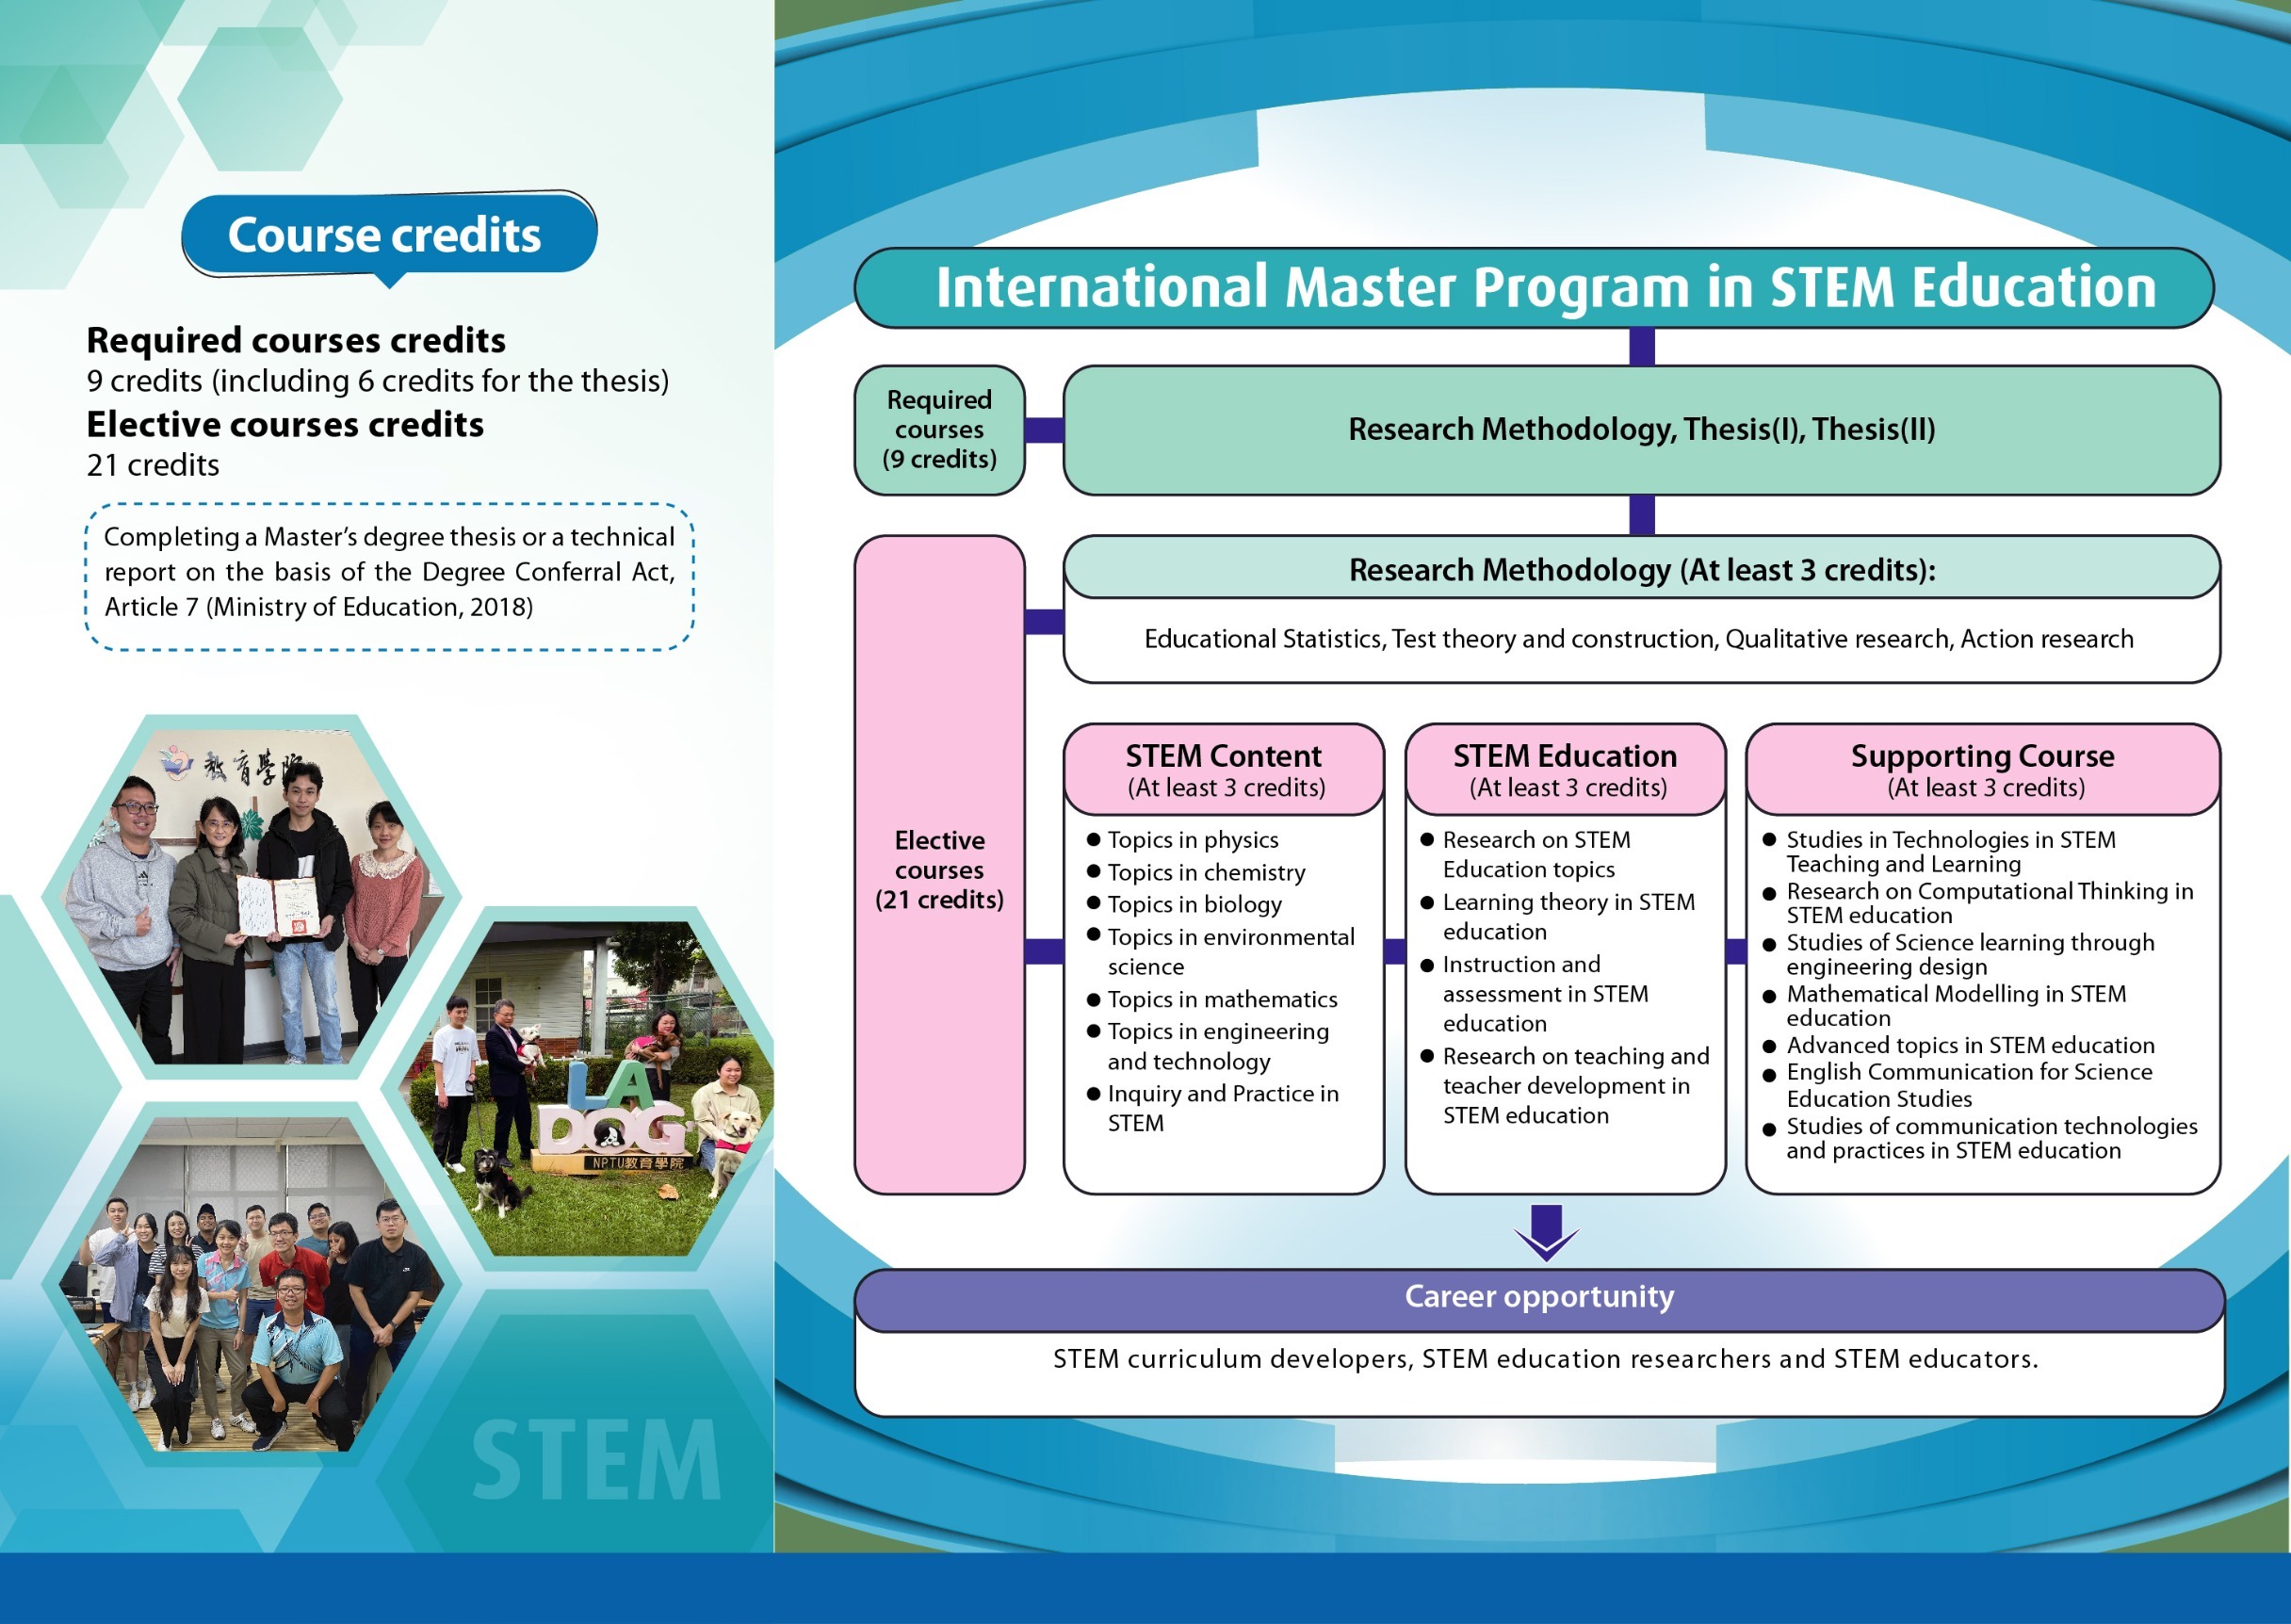Click the Career opportunity header bar
This screenshot has width=2291, height=1624.
pyautogui.click(x=1538, y=1297)
